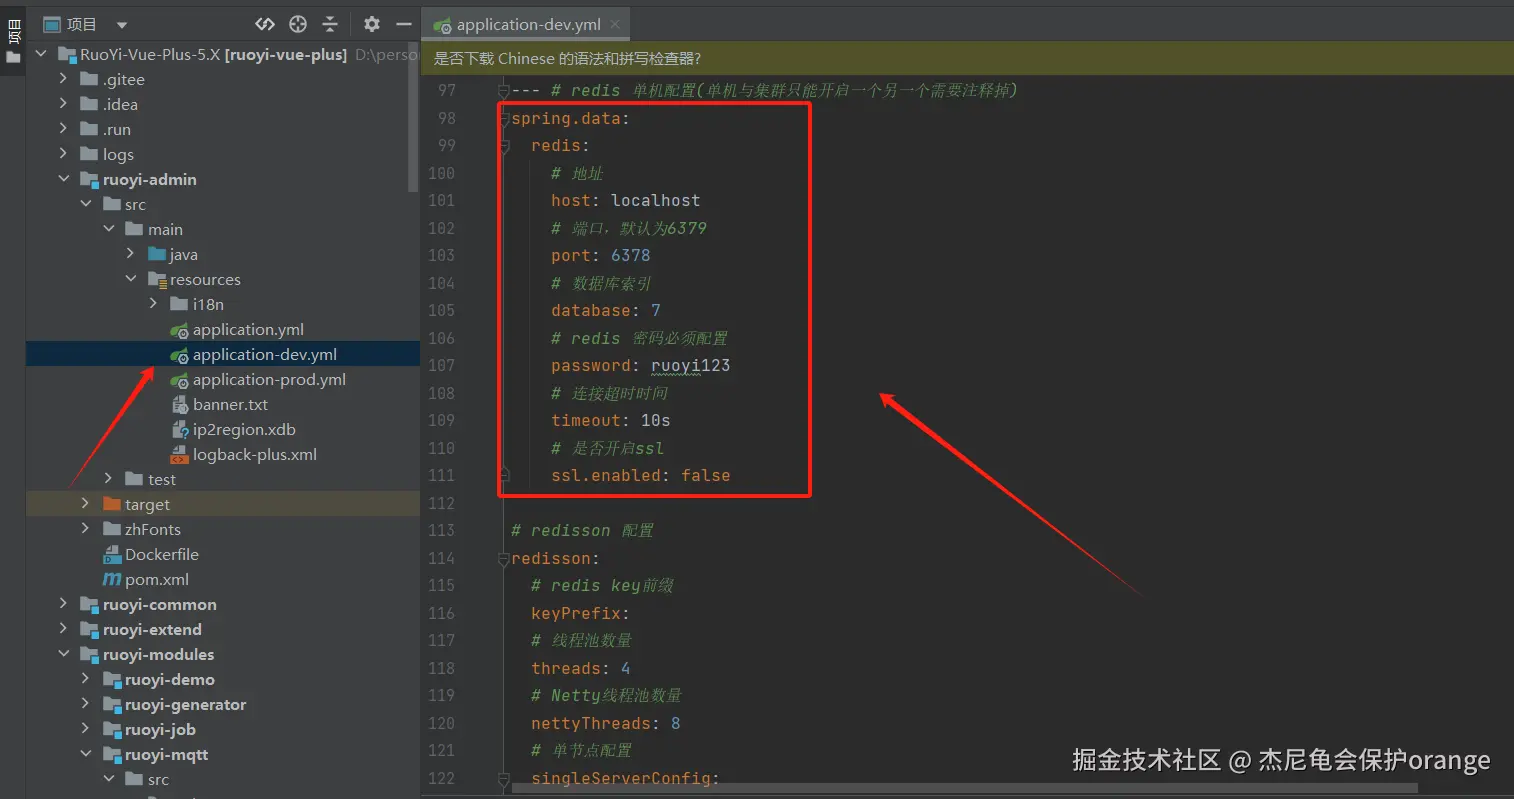1514x799 pixels.
Task: Click the application-prod.yml Spring config icon
Action: [x=179, y=380]
